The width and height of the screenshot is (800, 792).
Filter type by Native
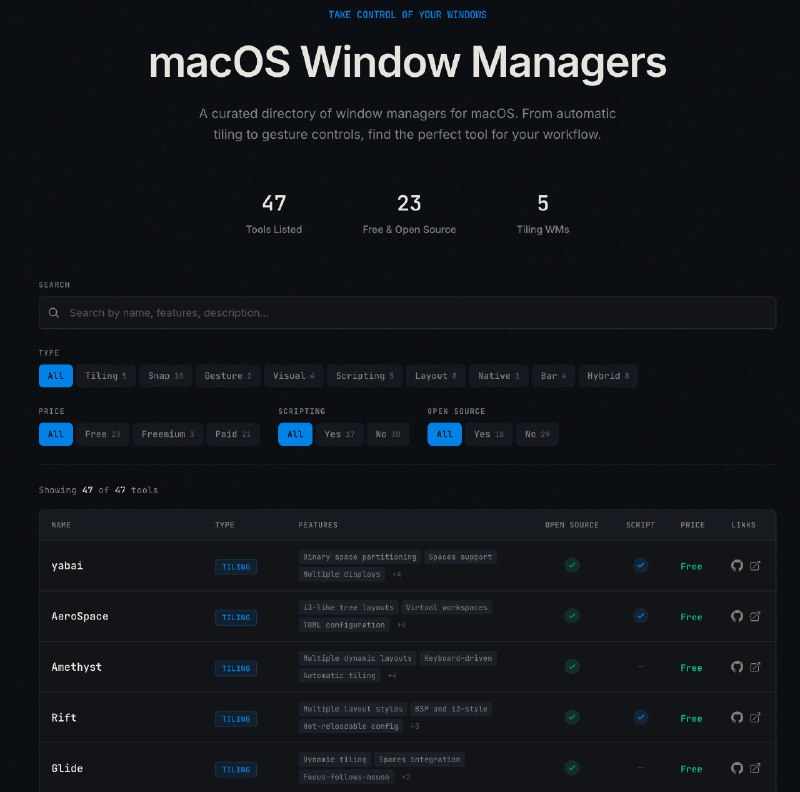click(498, 376)
